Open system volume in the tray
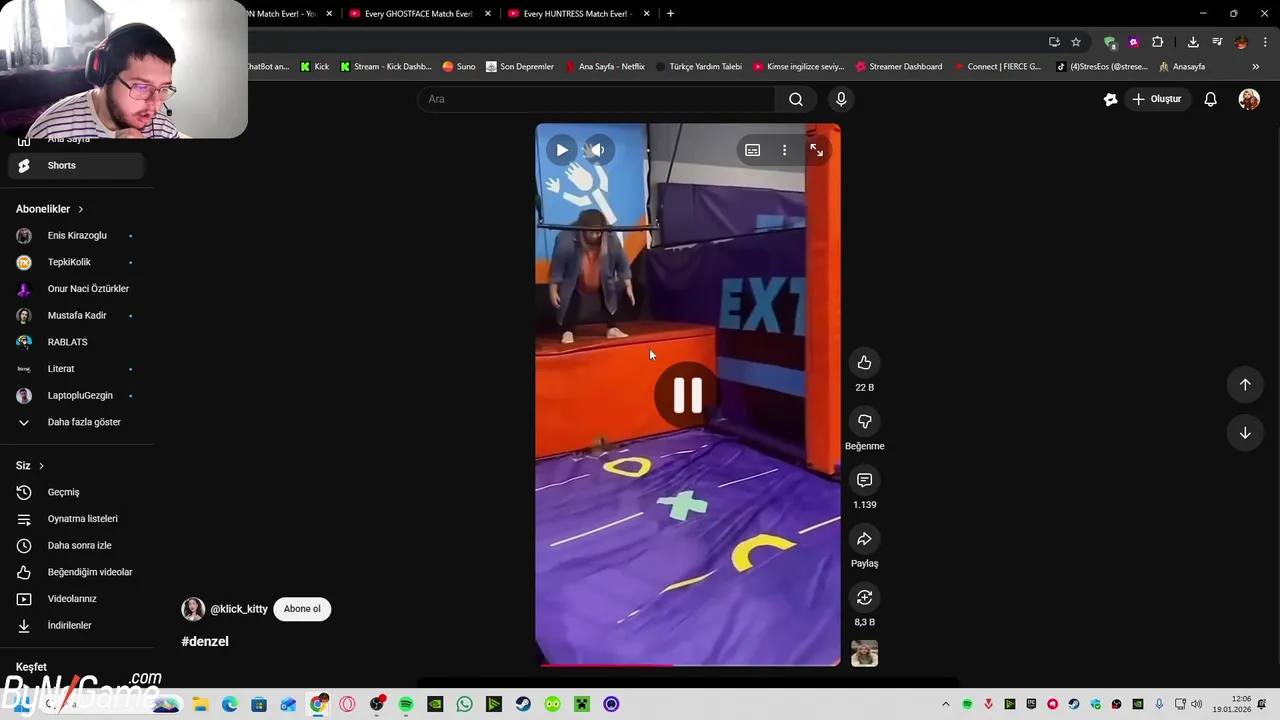This screenshot has width=1280, height=720. [x=1197, y=704]
